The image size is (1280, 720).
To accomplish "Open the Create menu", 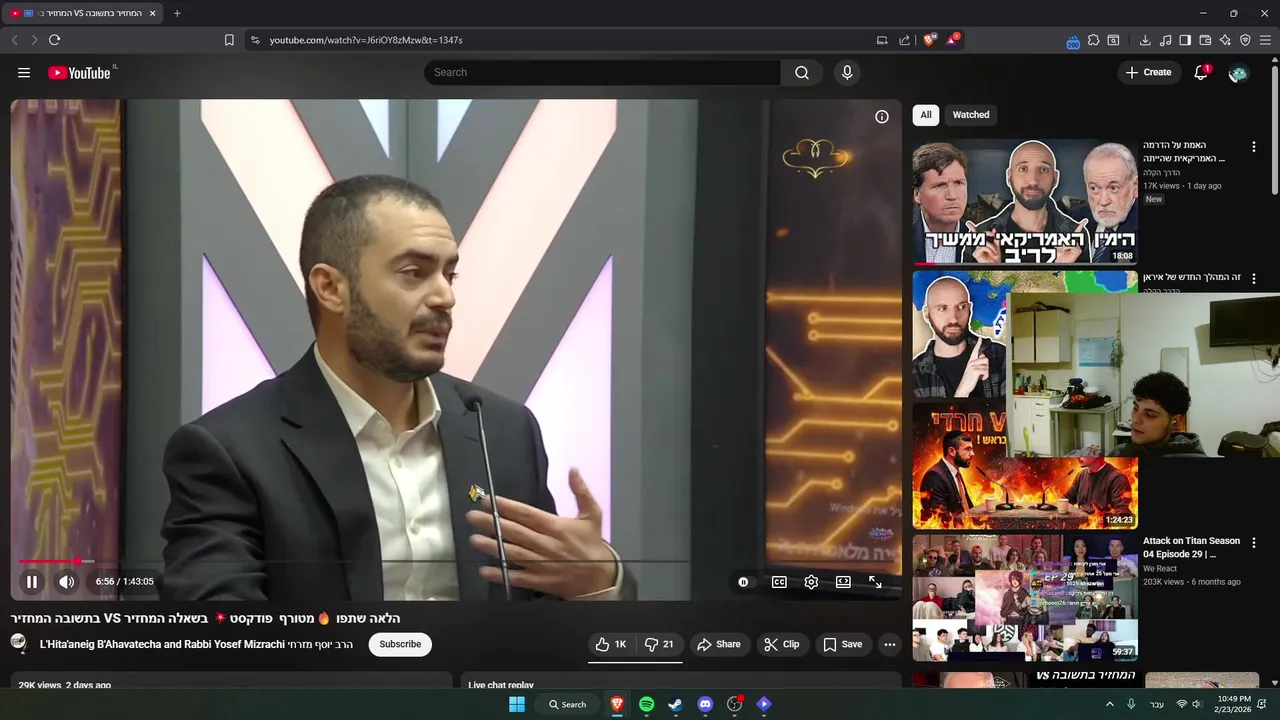I will pos(1148,72).
